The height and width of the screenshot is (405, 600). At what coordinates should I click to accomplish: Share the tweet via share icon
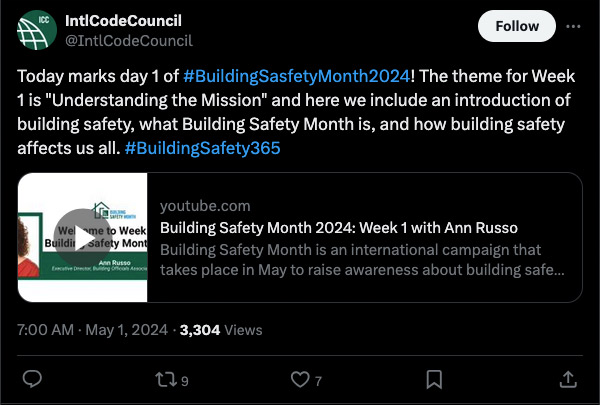coord(567,379)
